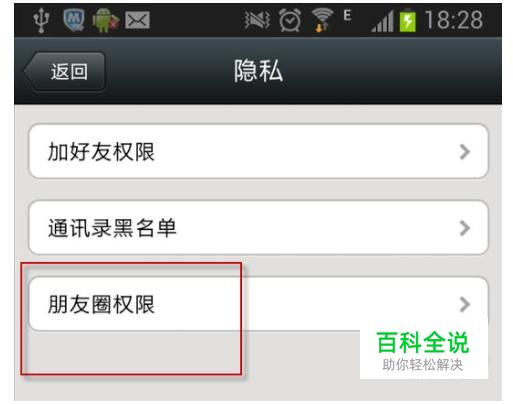513x404 pixels.
Task: Tap the 18:28 clock in status bar
Action: point(454,20)
